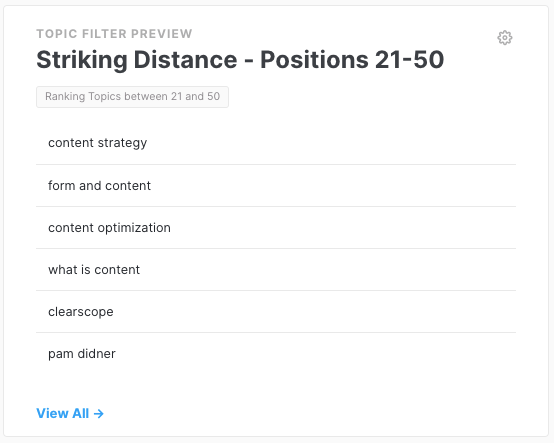Viewport: 554px width, 443px height.
Task: Click the word optimization in the list
Action: click(134, 228)
